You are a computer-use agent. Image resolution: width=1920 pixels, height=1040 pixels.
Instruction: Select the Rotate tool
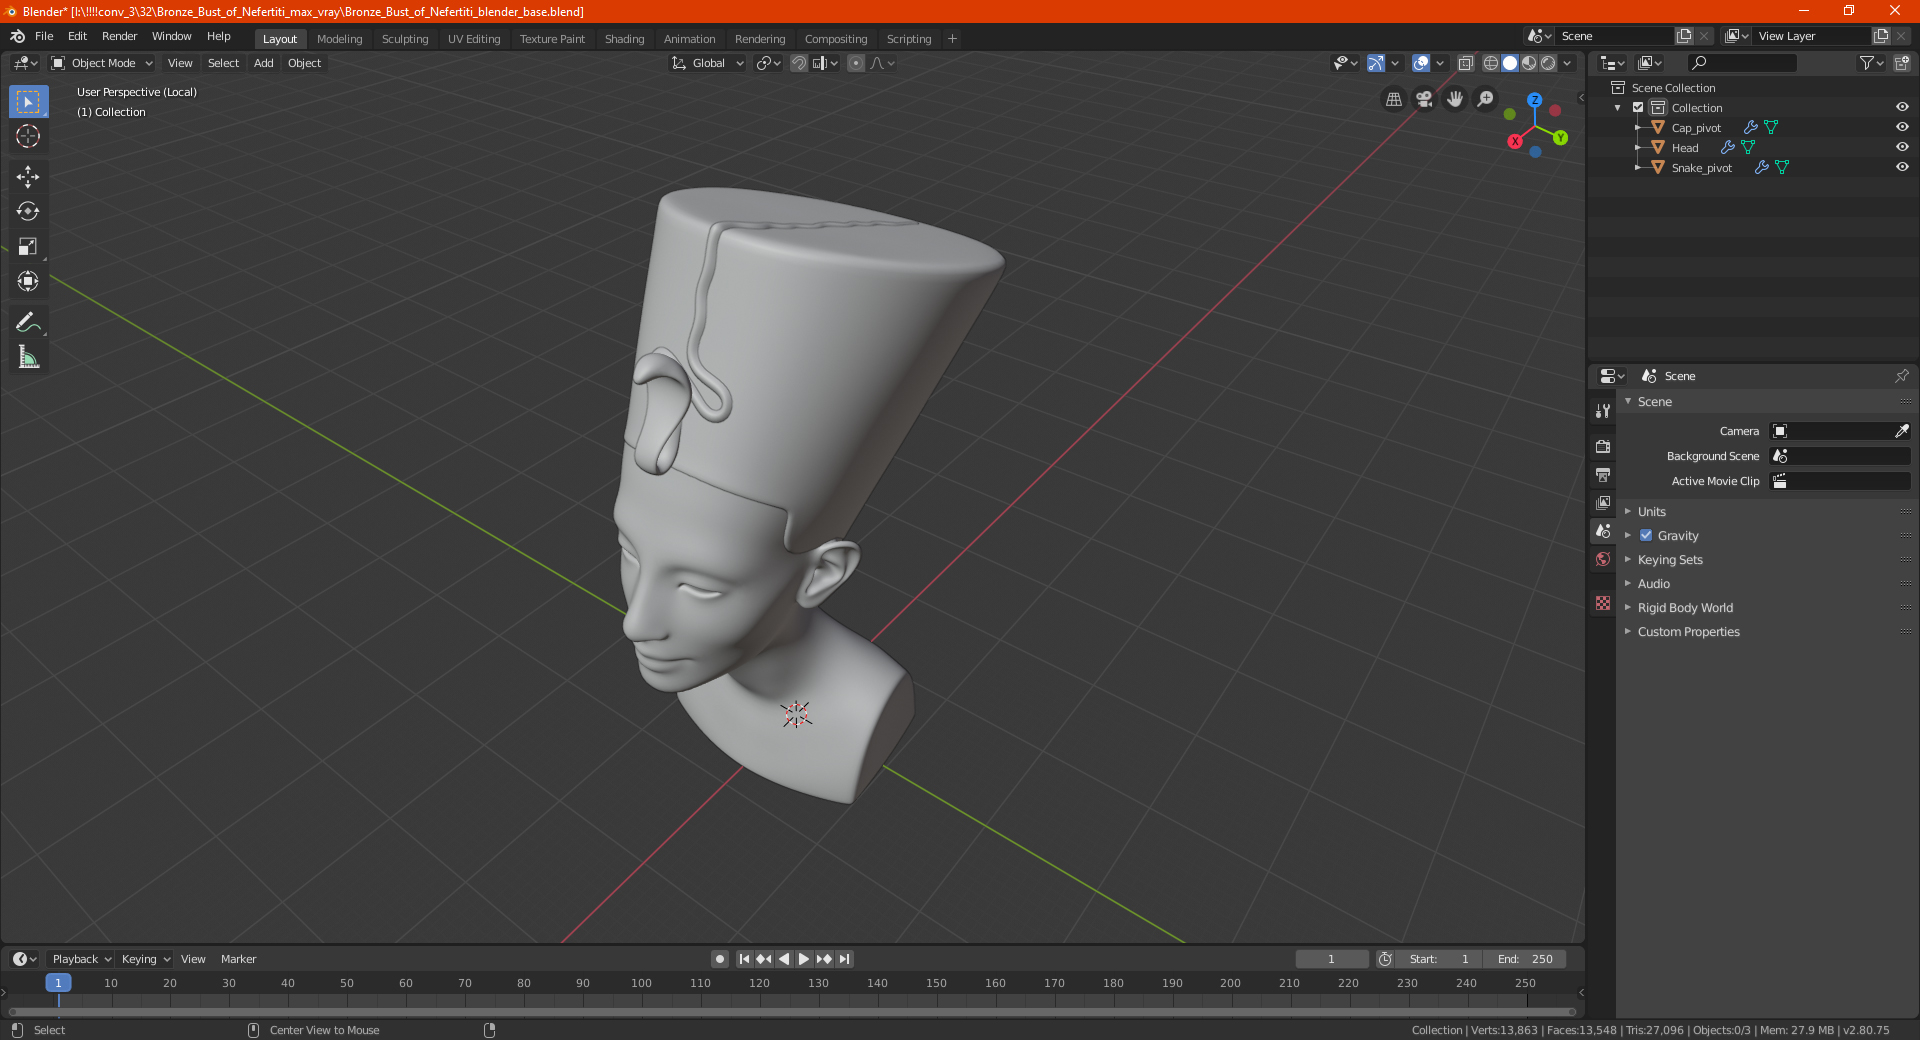point(28,211)
